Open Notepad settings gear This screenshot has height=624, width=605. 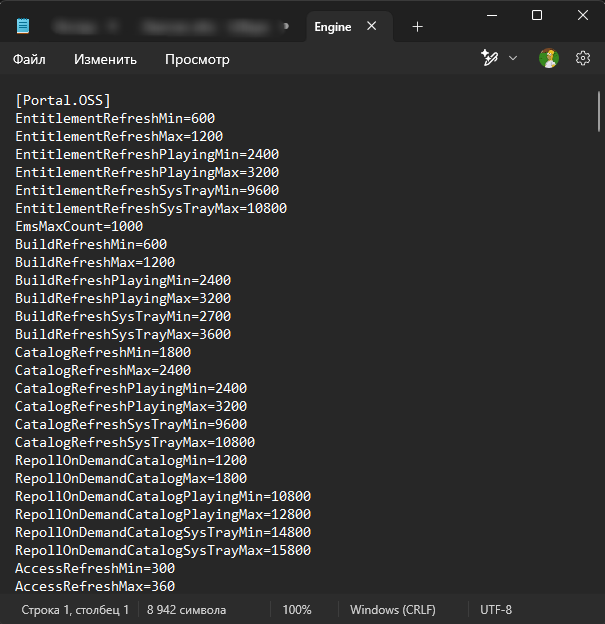pyautogui.click(x=583, y=59)
